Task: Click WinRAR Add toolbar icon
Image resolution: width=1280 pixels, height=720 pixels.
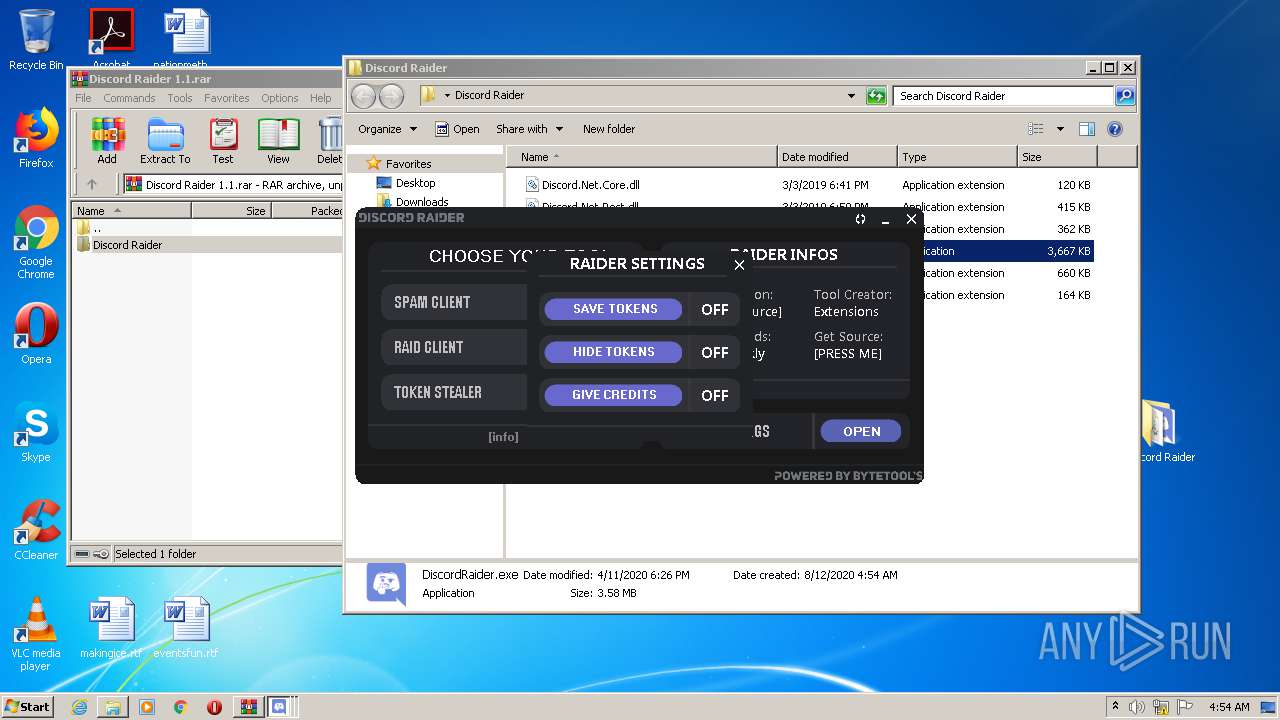Action: point(107,141)
